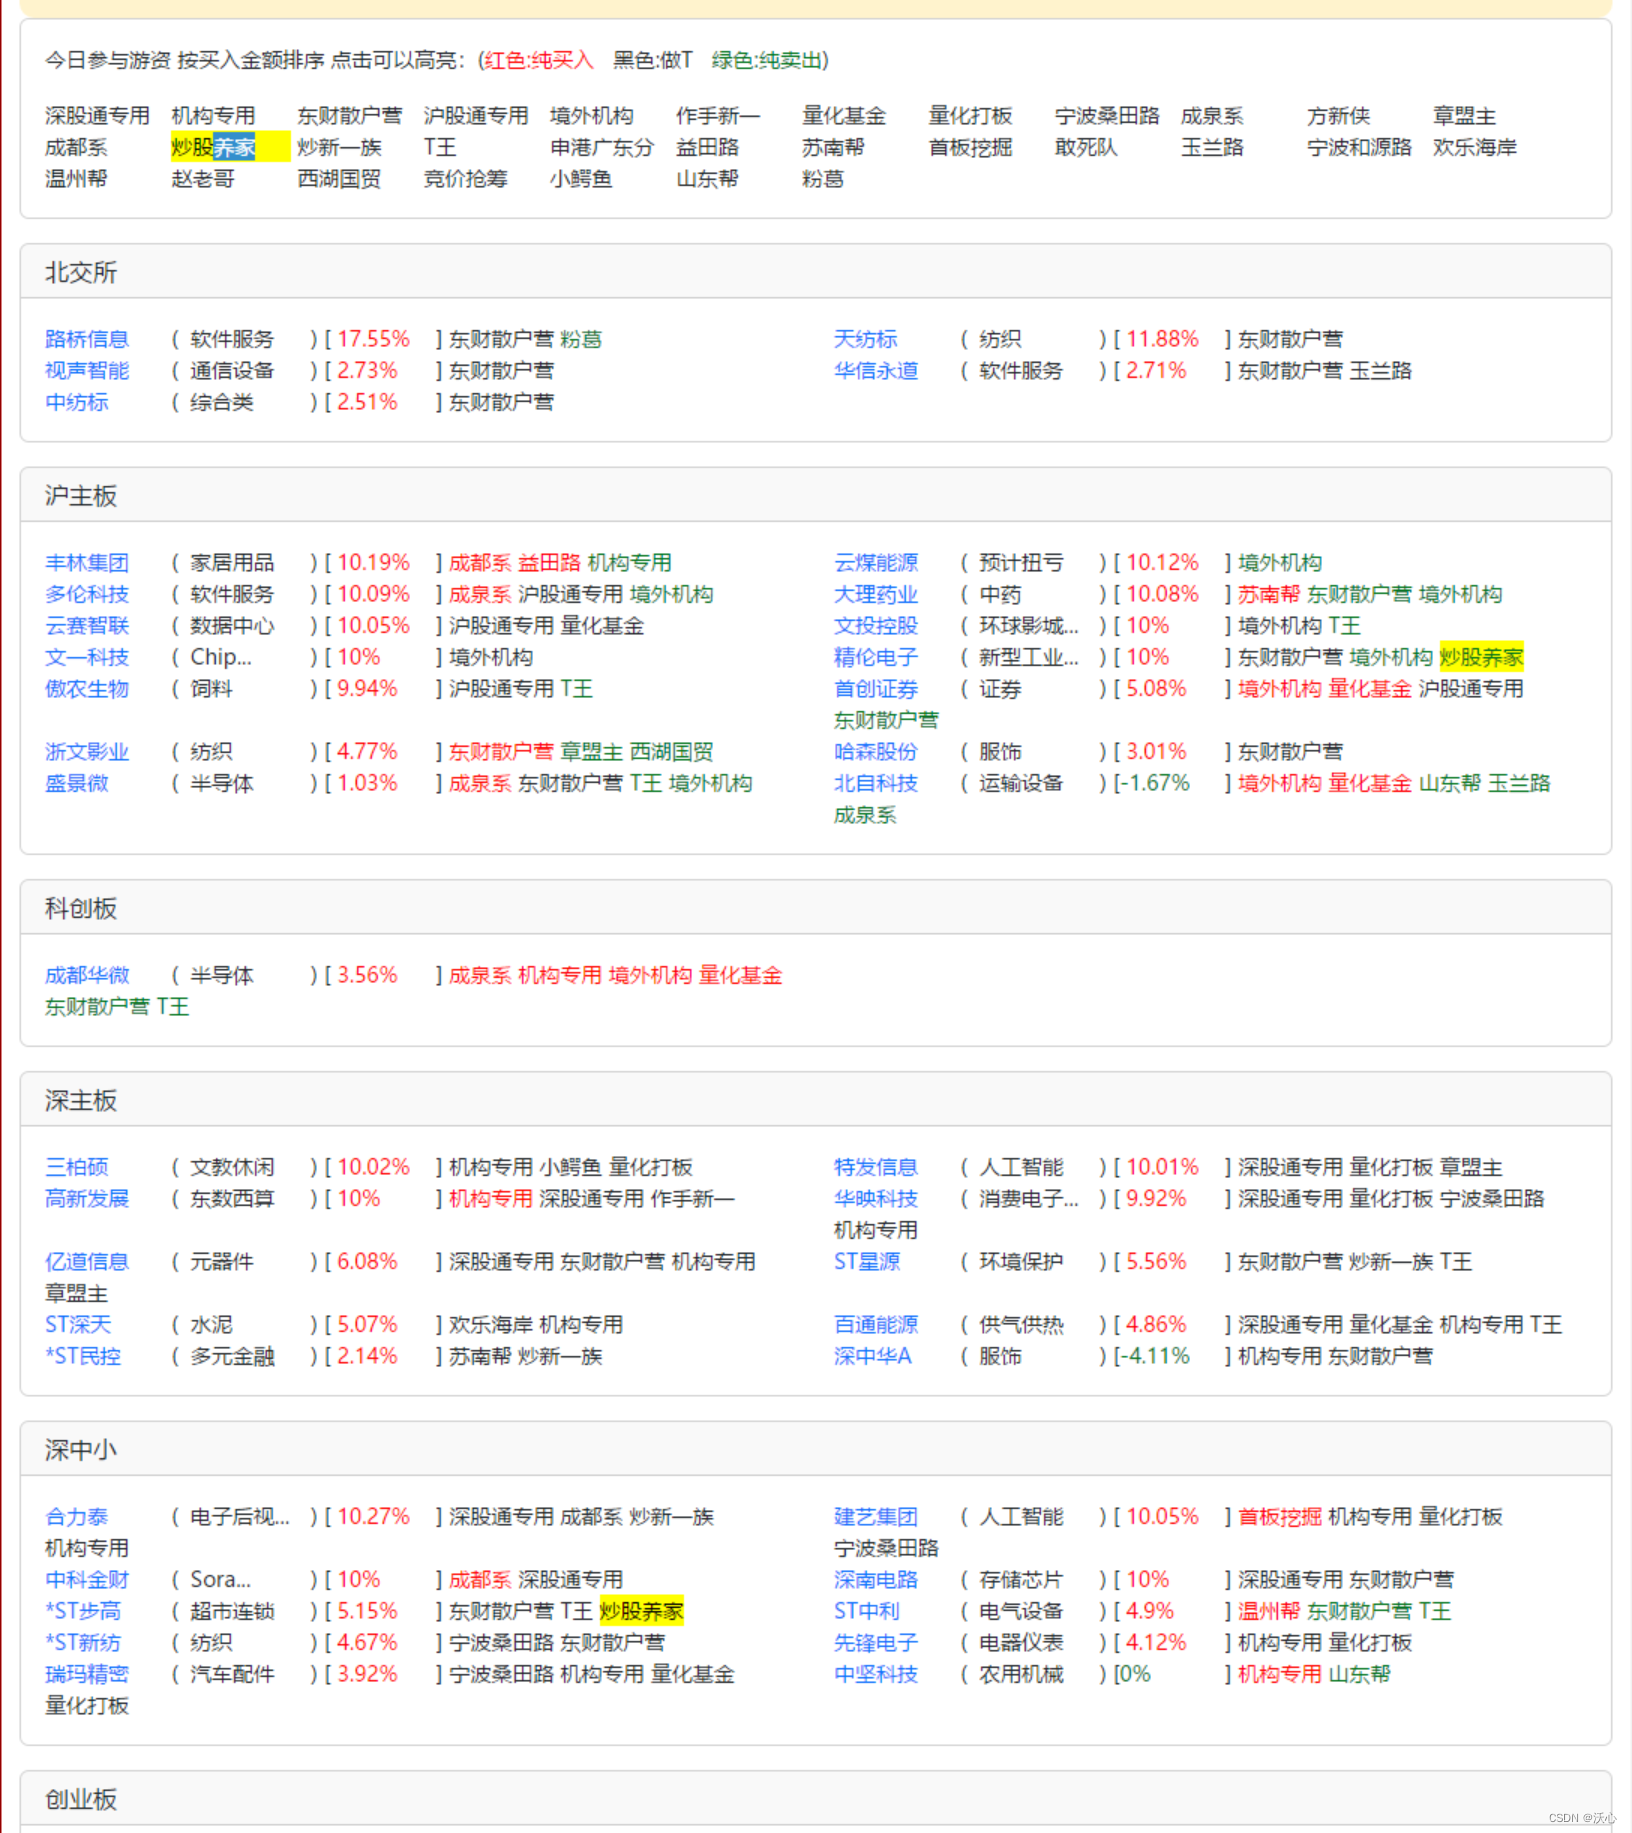Open the 精伦电子 stock link
Screen dimensions: 1632x1833
(876, 657)
